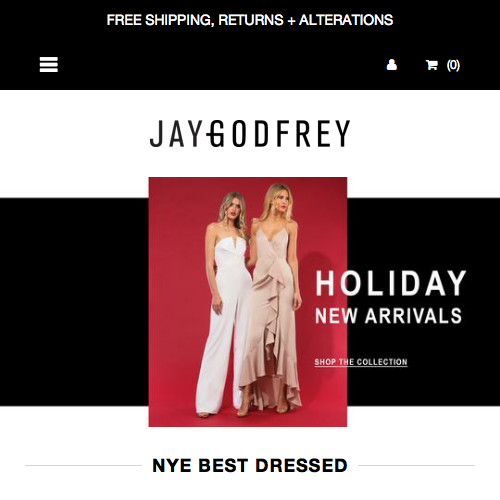Screen dimensions: 500x500
Task: Open the hamburger navigation menu
Action: coord(49,64)
